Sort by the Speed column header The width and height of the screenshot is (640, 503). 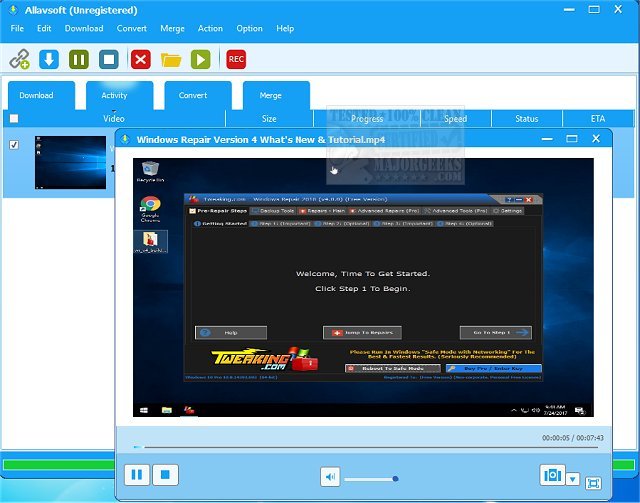point(456,118)
